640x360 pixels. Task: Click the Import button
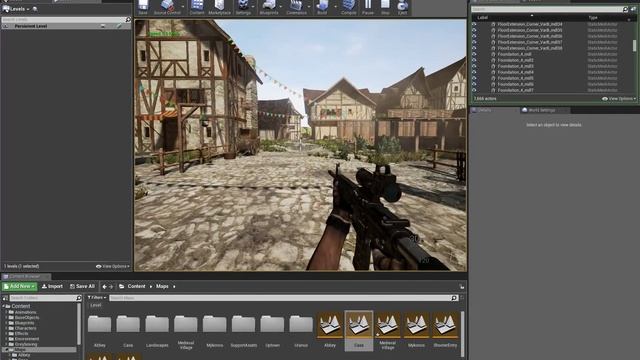(x=52, y=287)
